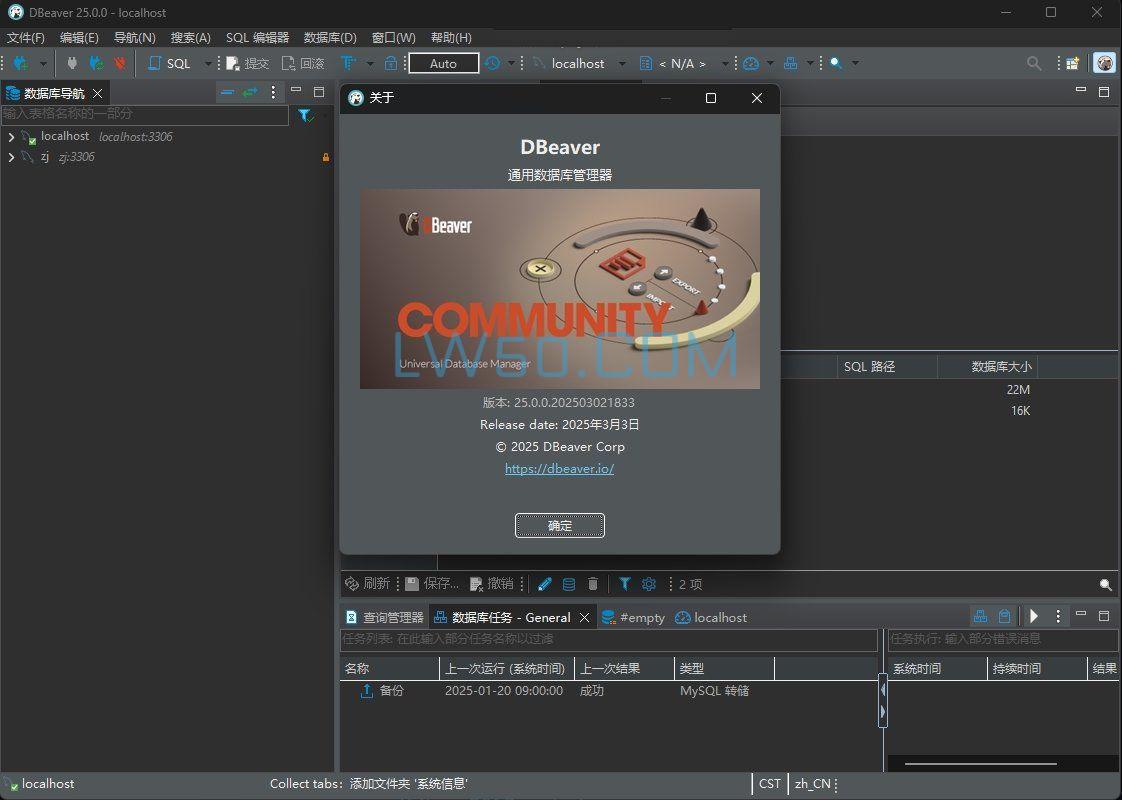Expand the localhost connection tree node
The width and height of the screenshot is (1122, 800).
point(11,137)
